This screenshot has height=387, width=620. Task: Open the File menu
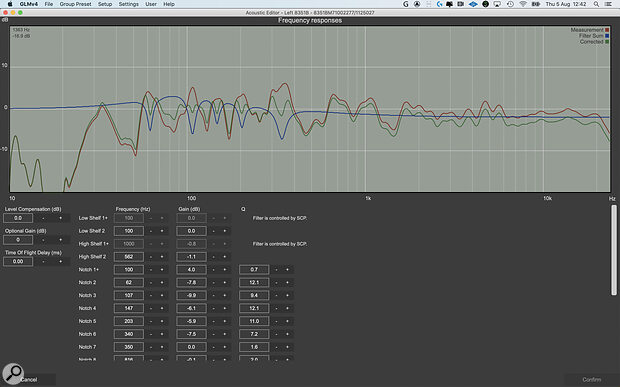(49, 4)
